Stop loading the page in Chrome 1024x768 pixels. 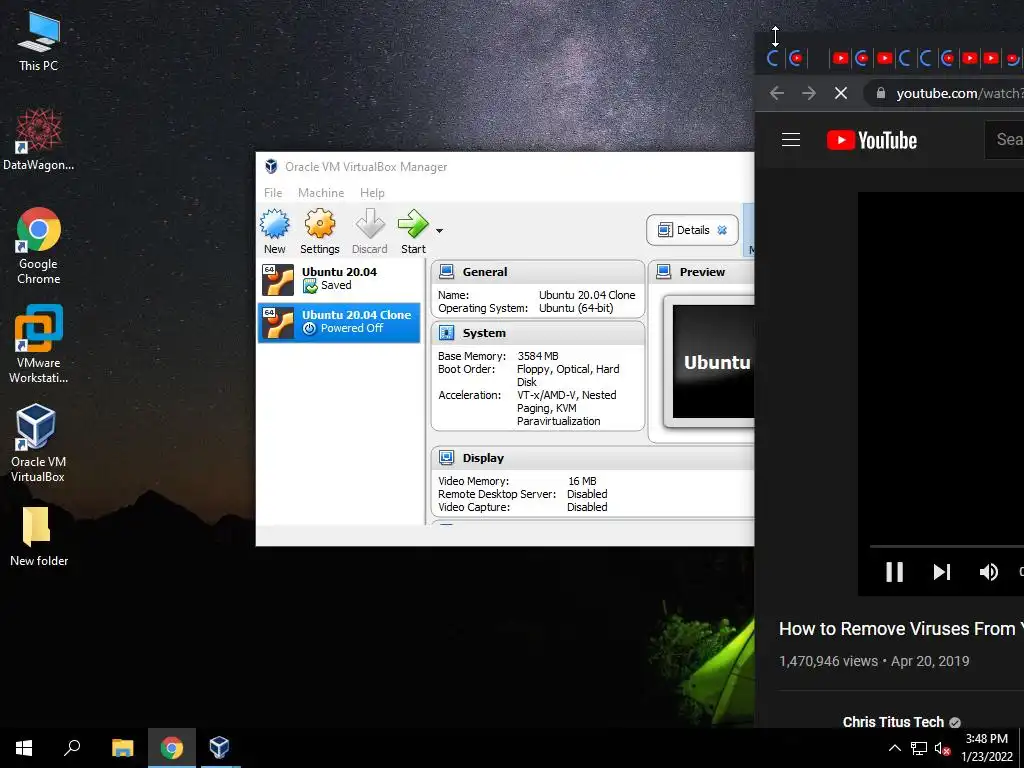point(841,93)
